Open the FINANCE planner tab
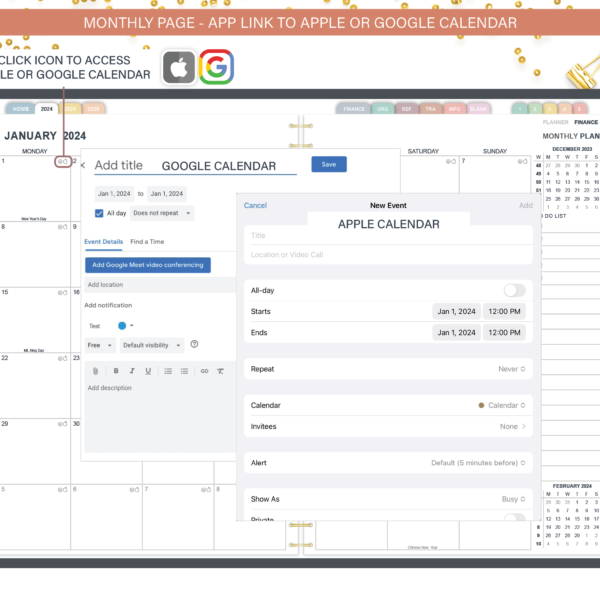This screenshot has width=600, height=600. click(x=354, y=109)
